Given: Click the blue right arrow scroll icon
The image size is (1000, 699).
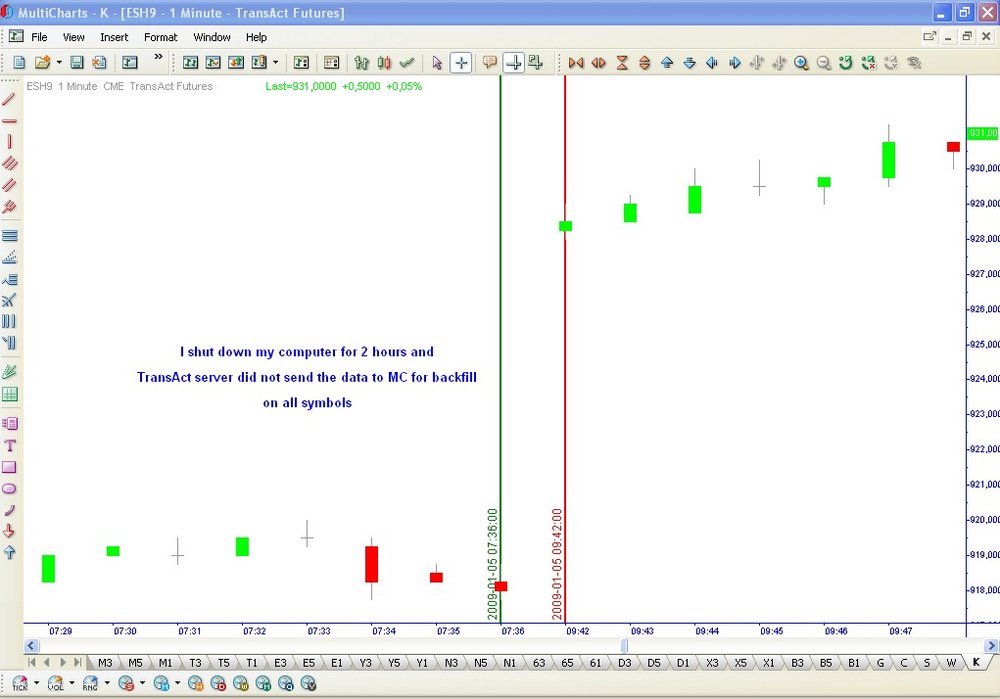Looking at the screenshot, I should 734,63.
